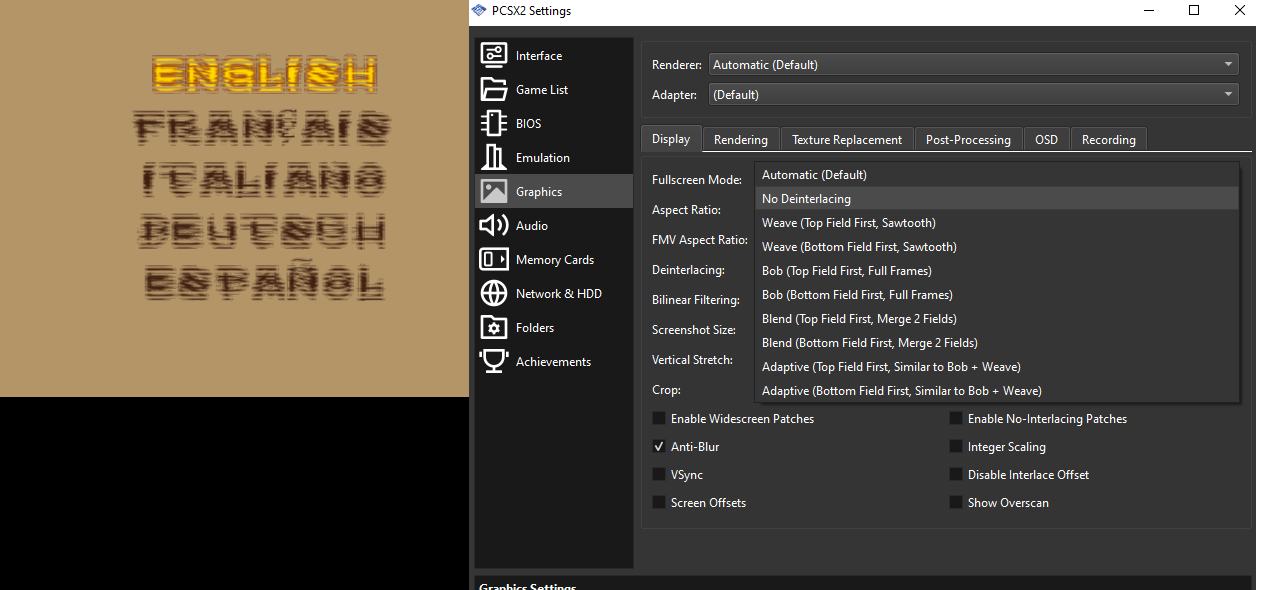Screen dimensions: 1264x590
Task: Select Emulation in the settings sidebar
Action: point(554,157)
